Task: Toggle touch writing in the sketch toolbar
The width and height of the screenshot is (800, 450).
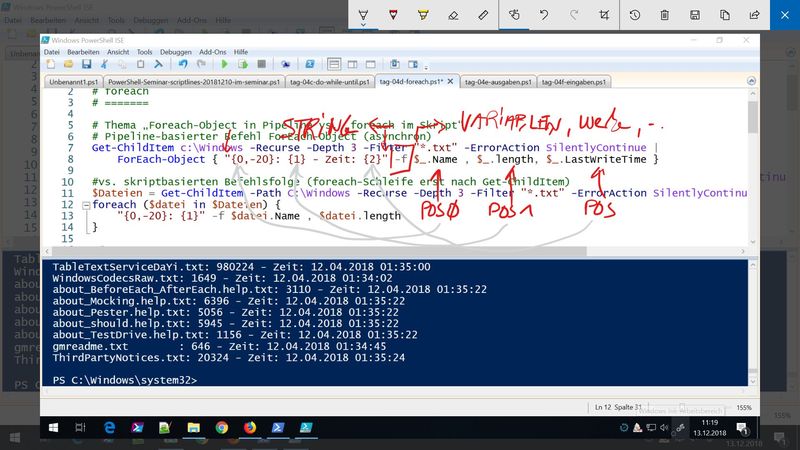Action: pyautogui.click(x=514, y=15)
